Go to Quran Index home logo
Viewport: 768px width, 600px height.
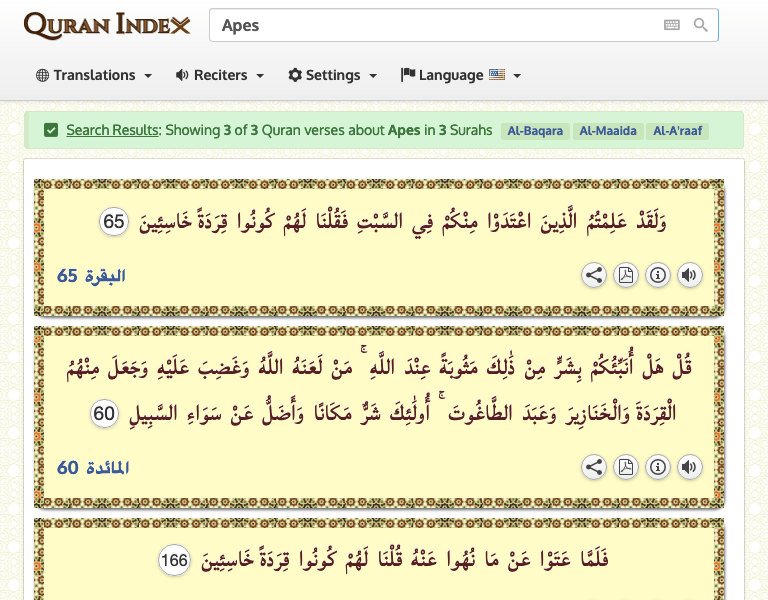[x=107, y=25]
